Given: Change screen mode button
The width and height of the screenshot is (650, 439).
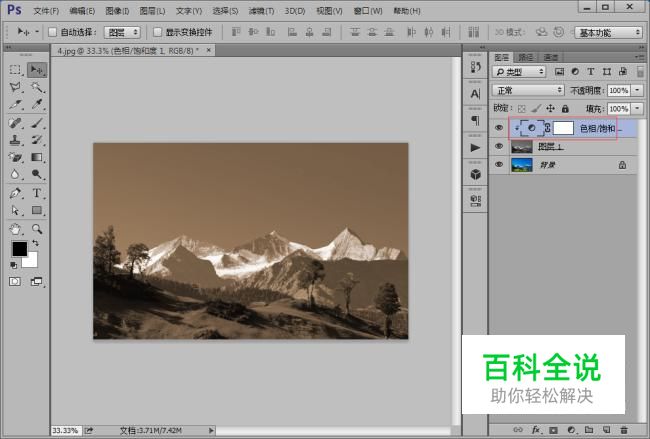Looking at the screenshot, I should tap(36, 282).
